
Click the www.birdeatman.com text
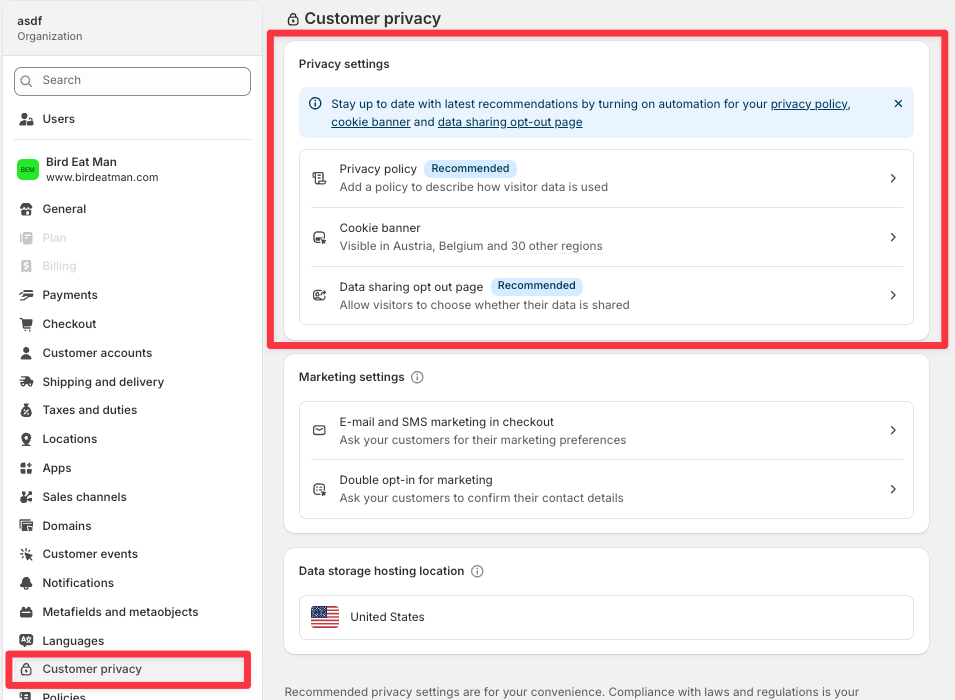tap(102, 177)
